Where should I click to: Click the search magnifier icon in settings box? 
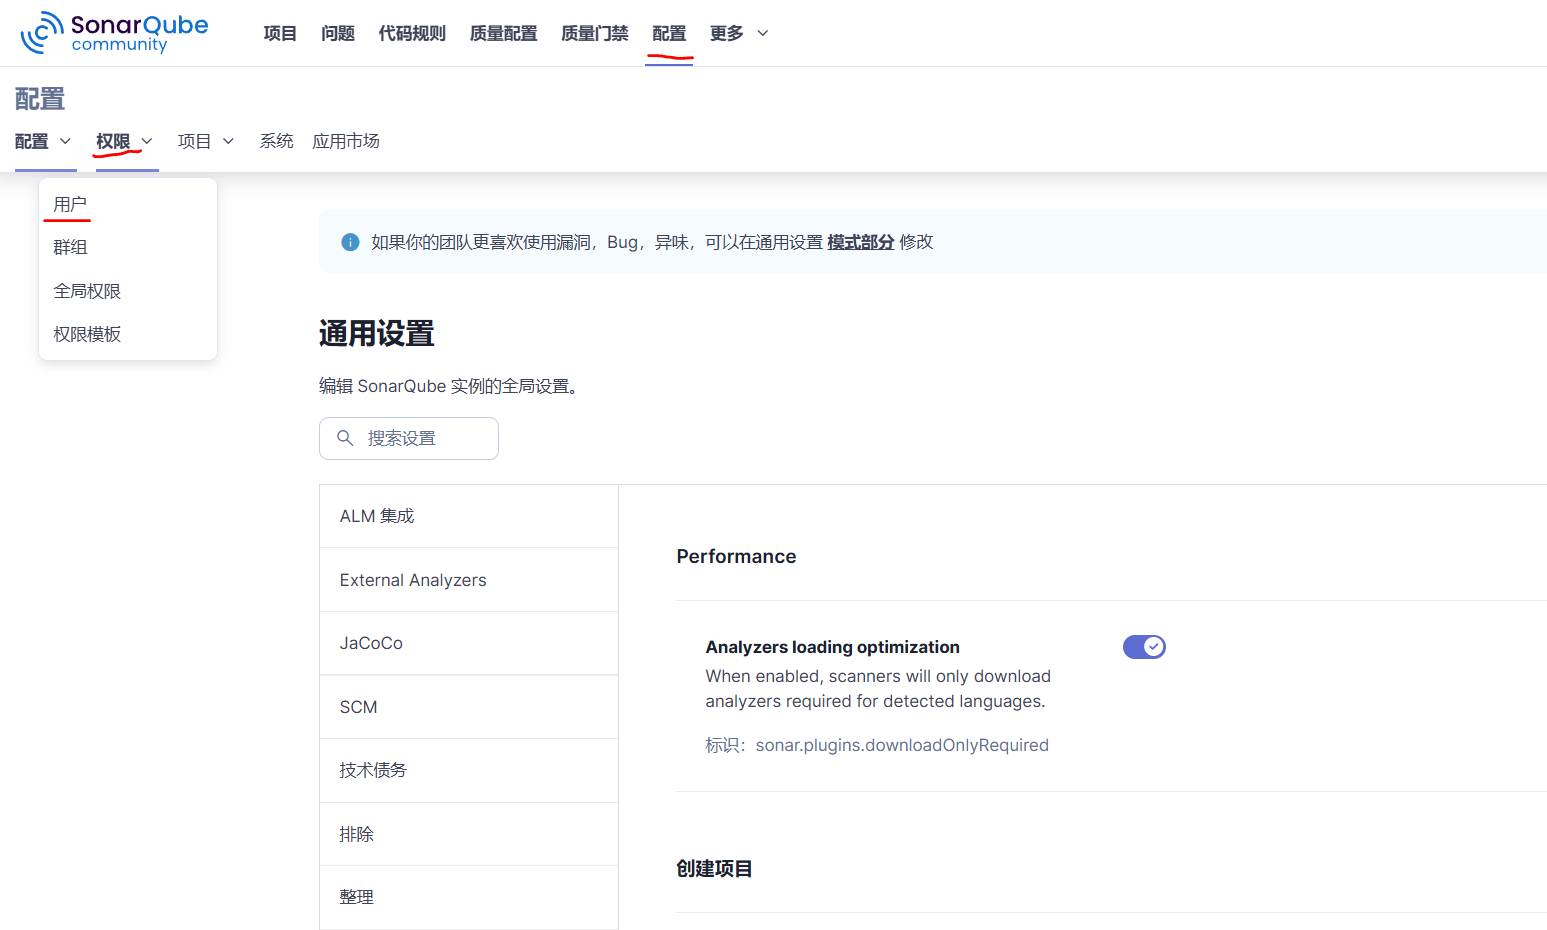point(345,438)
